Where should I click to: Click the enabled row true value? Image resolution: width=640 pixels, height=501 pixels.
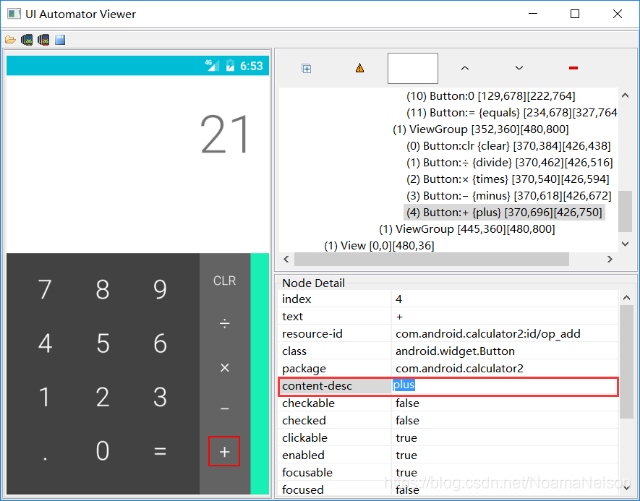coord(406,455)
